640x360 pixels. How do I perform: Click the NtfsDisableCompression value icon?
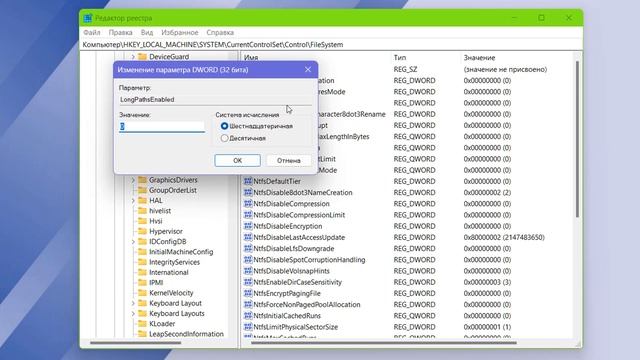click(x=248, y=203)
